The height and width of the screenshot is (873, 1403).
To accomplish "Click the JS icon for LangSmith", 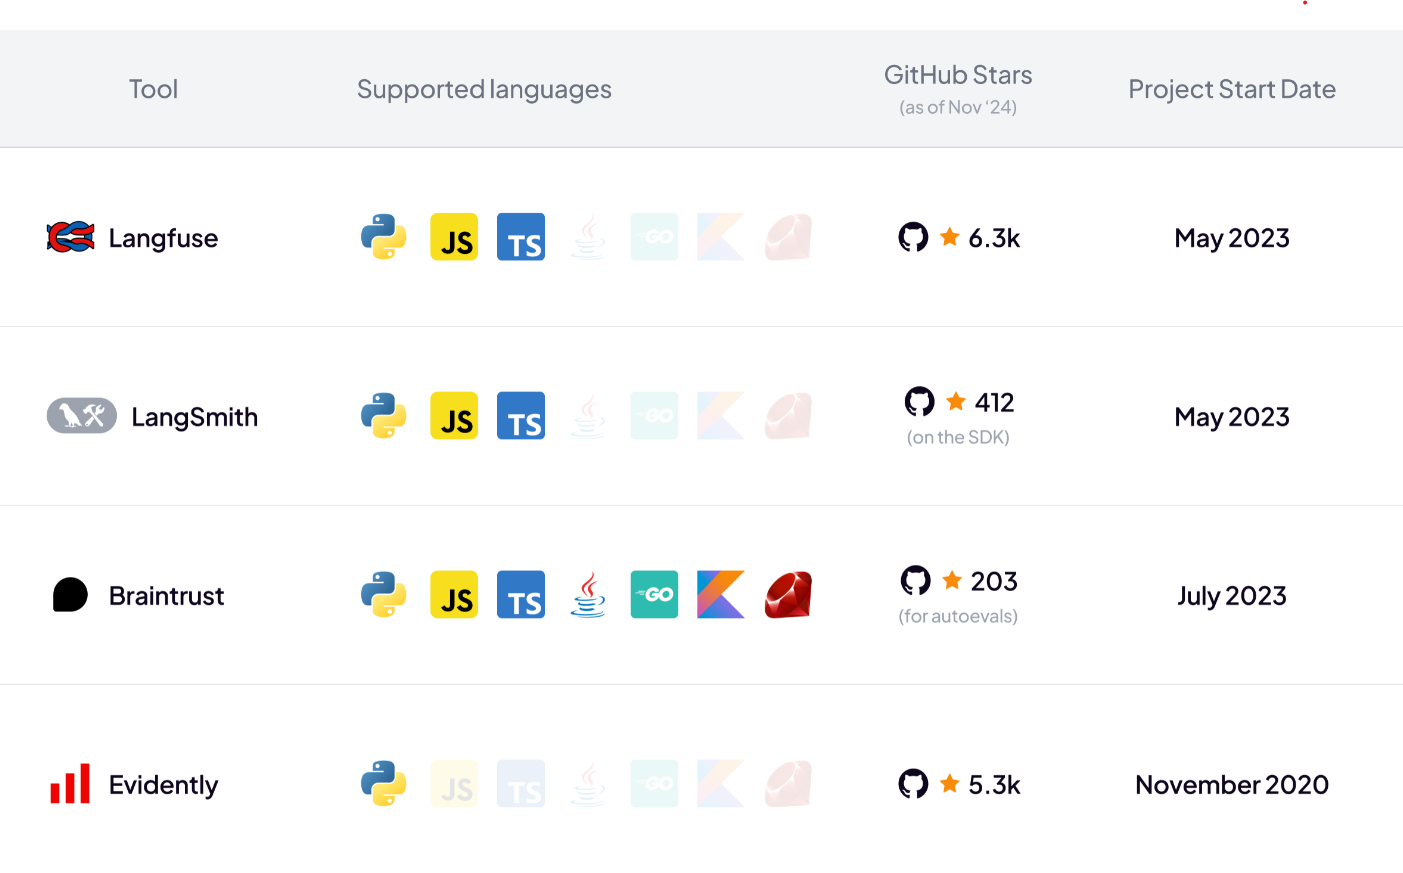I will pyautogui.click(x=454, y=415).
